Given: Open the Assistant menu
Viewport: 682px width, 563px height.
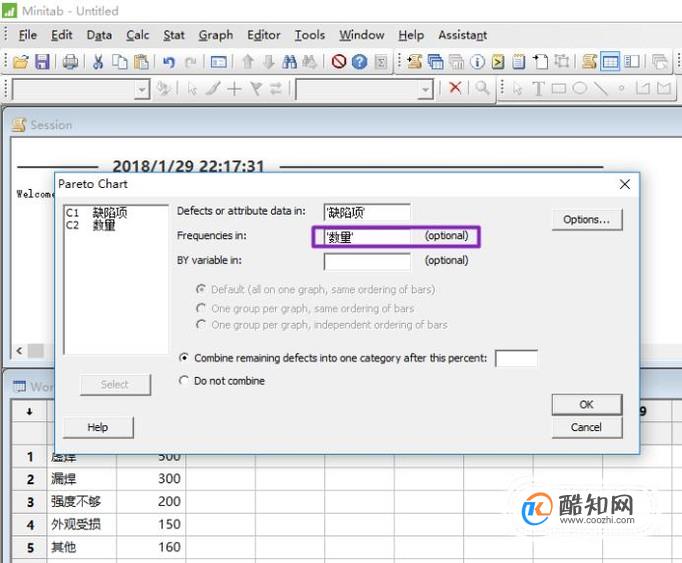Looking at the screenshot, I should (462, 35).
